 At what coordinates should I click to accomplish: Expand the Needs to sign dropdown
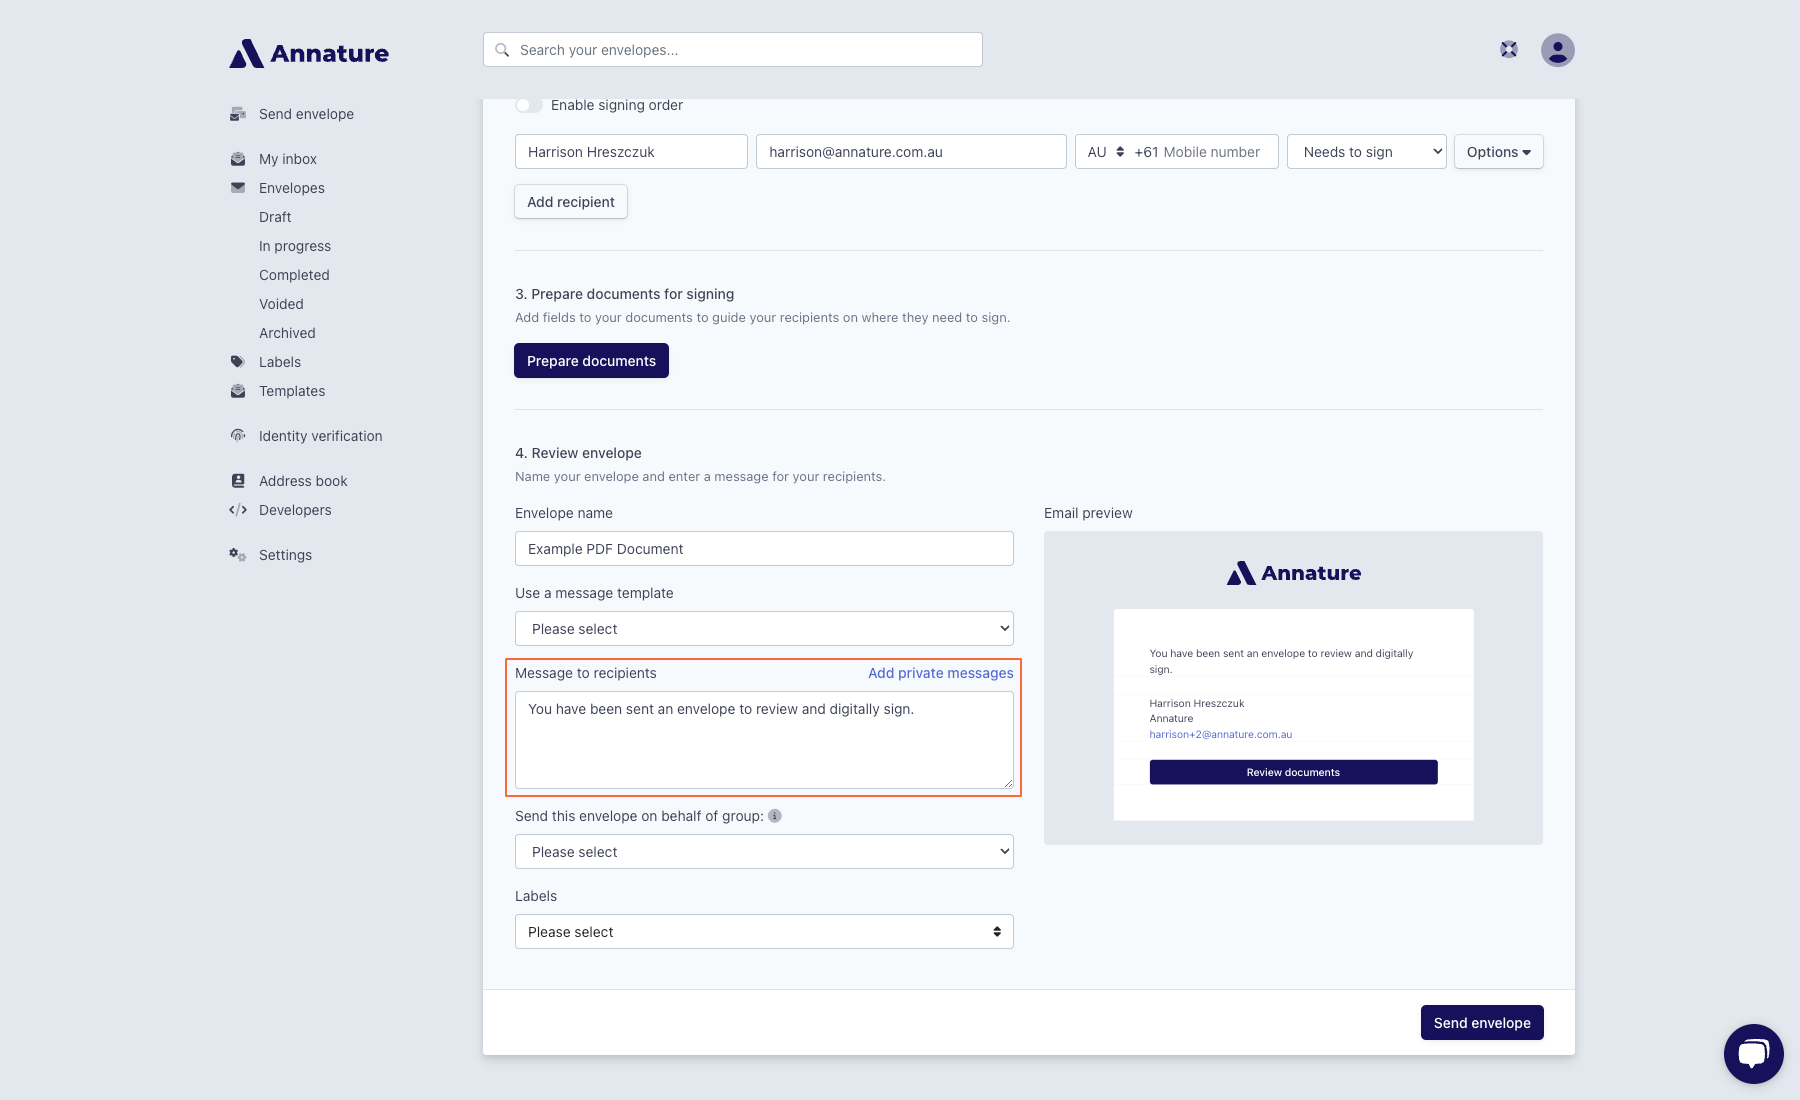[x=1366, y=152]
